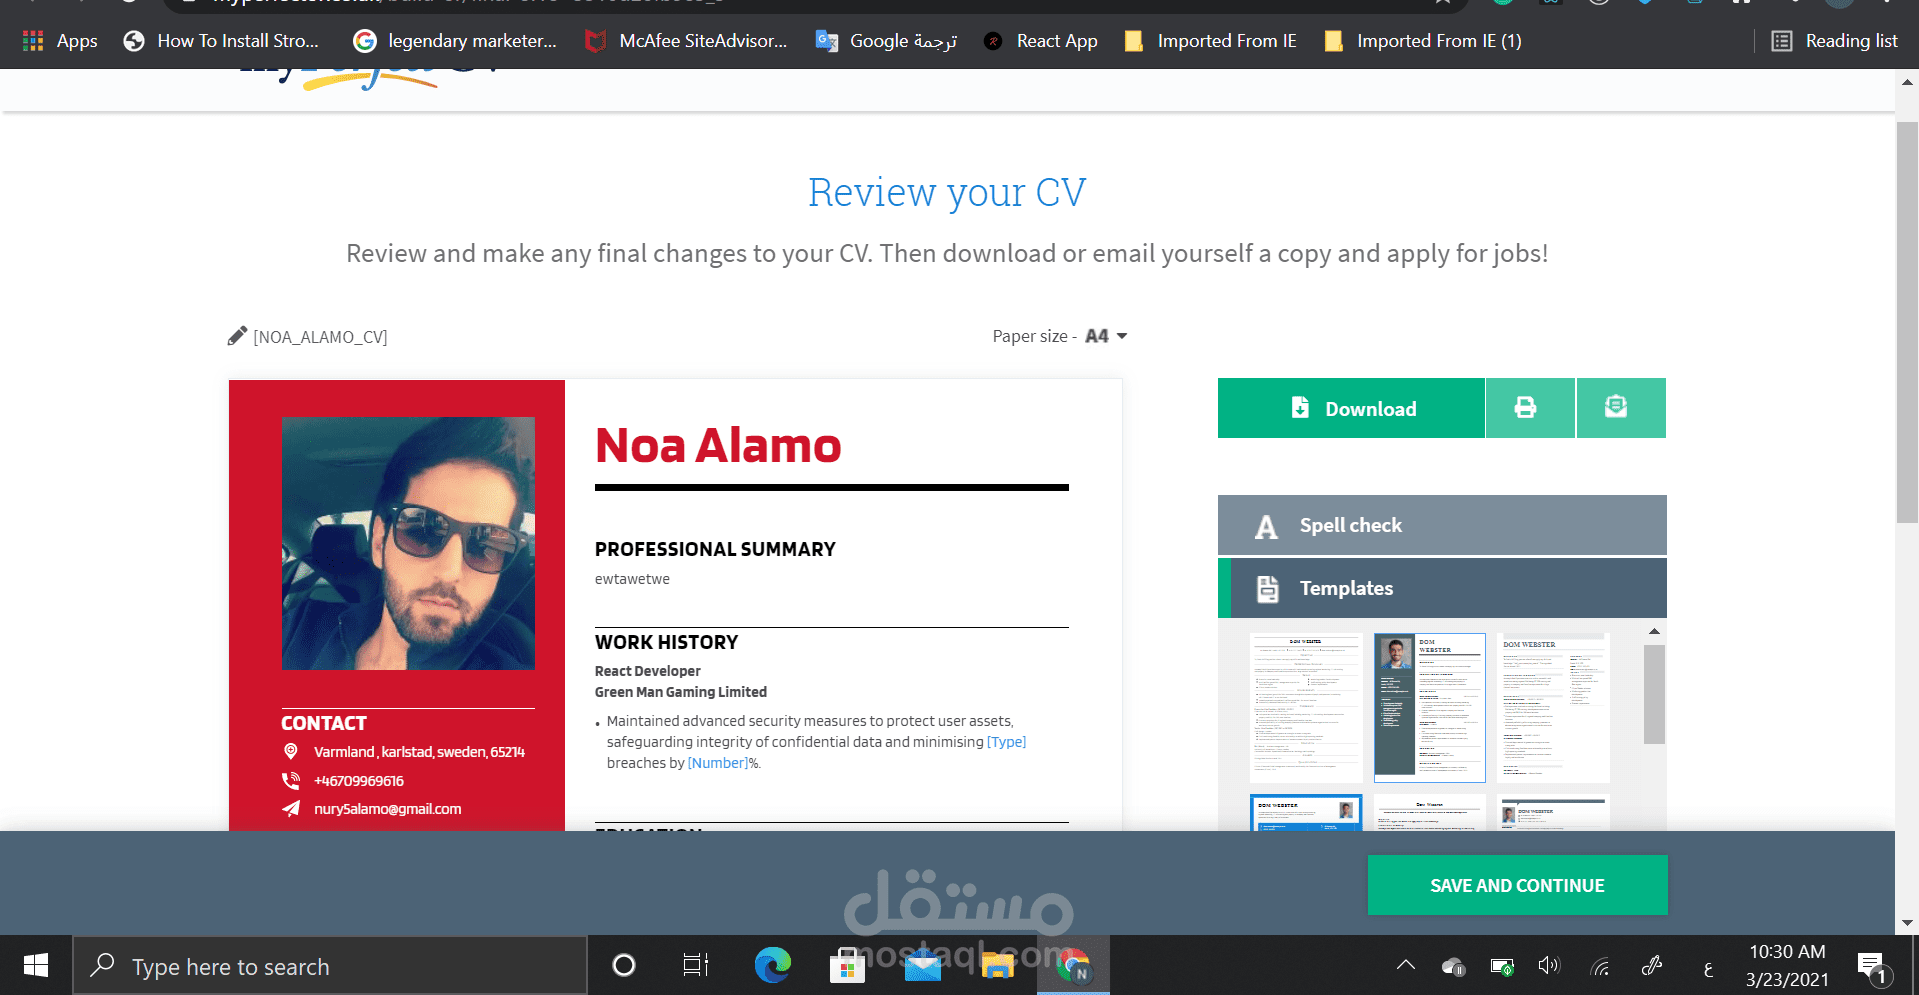1919x995 pixels.
Task: Click the [Type] placeholder in work history
Action: (x=1006, y=742)
